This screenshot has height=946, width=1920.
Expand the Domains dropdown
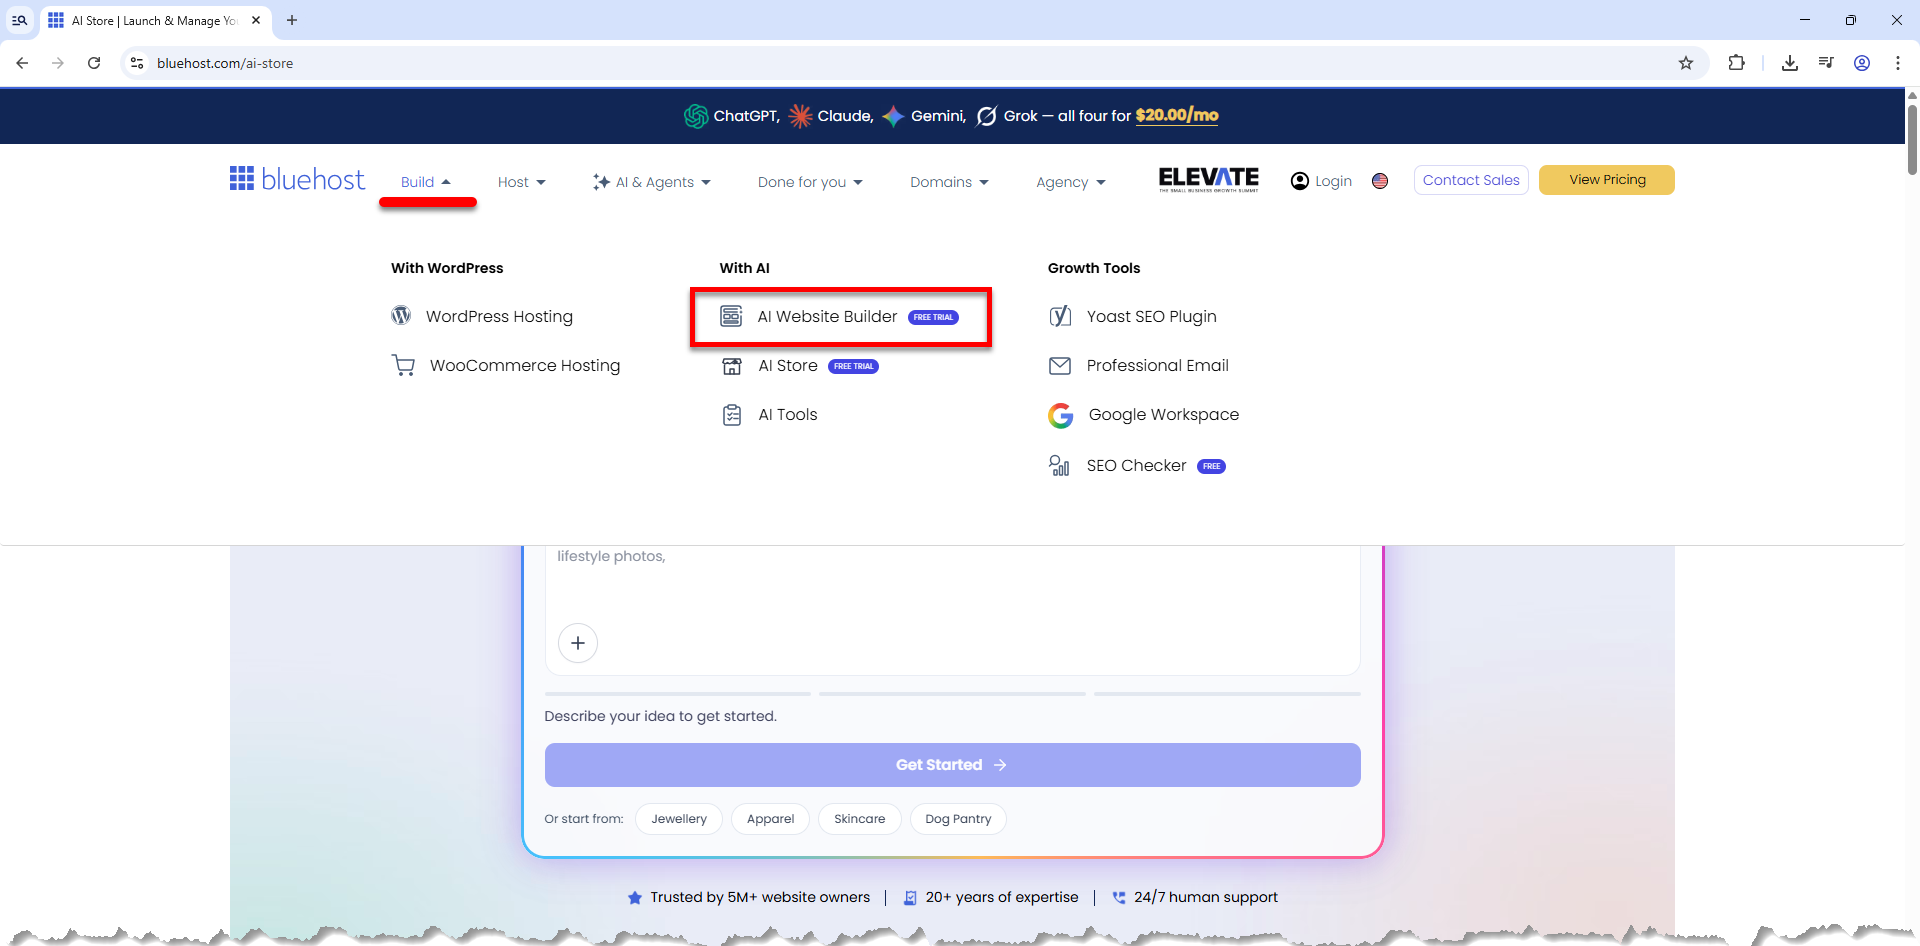(x=949, y=182)
